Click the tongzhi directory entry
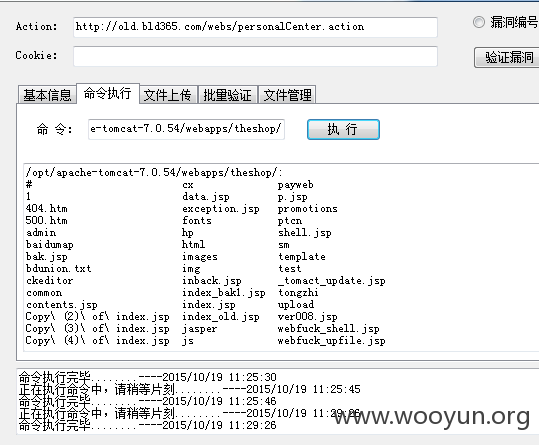The width and height of the screenshot is (539, 445). [298, 293]
